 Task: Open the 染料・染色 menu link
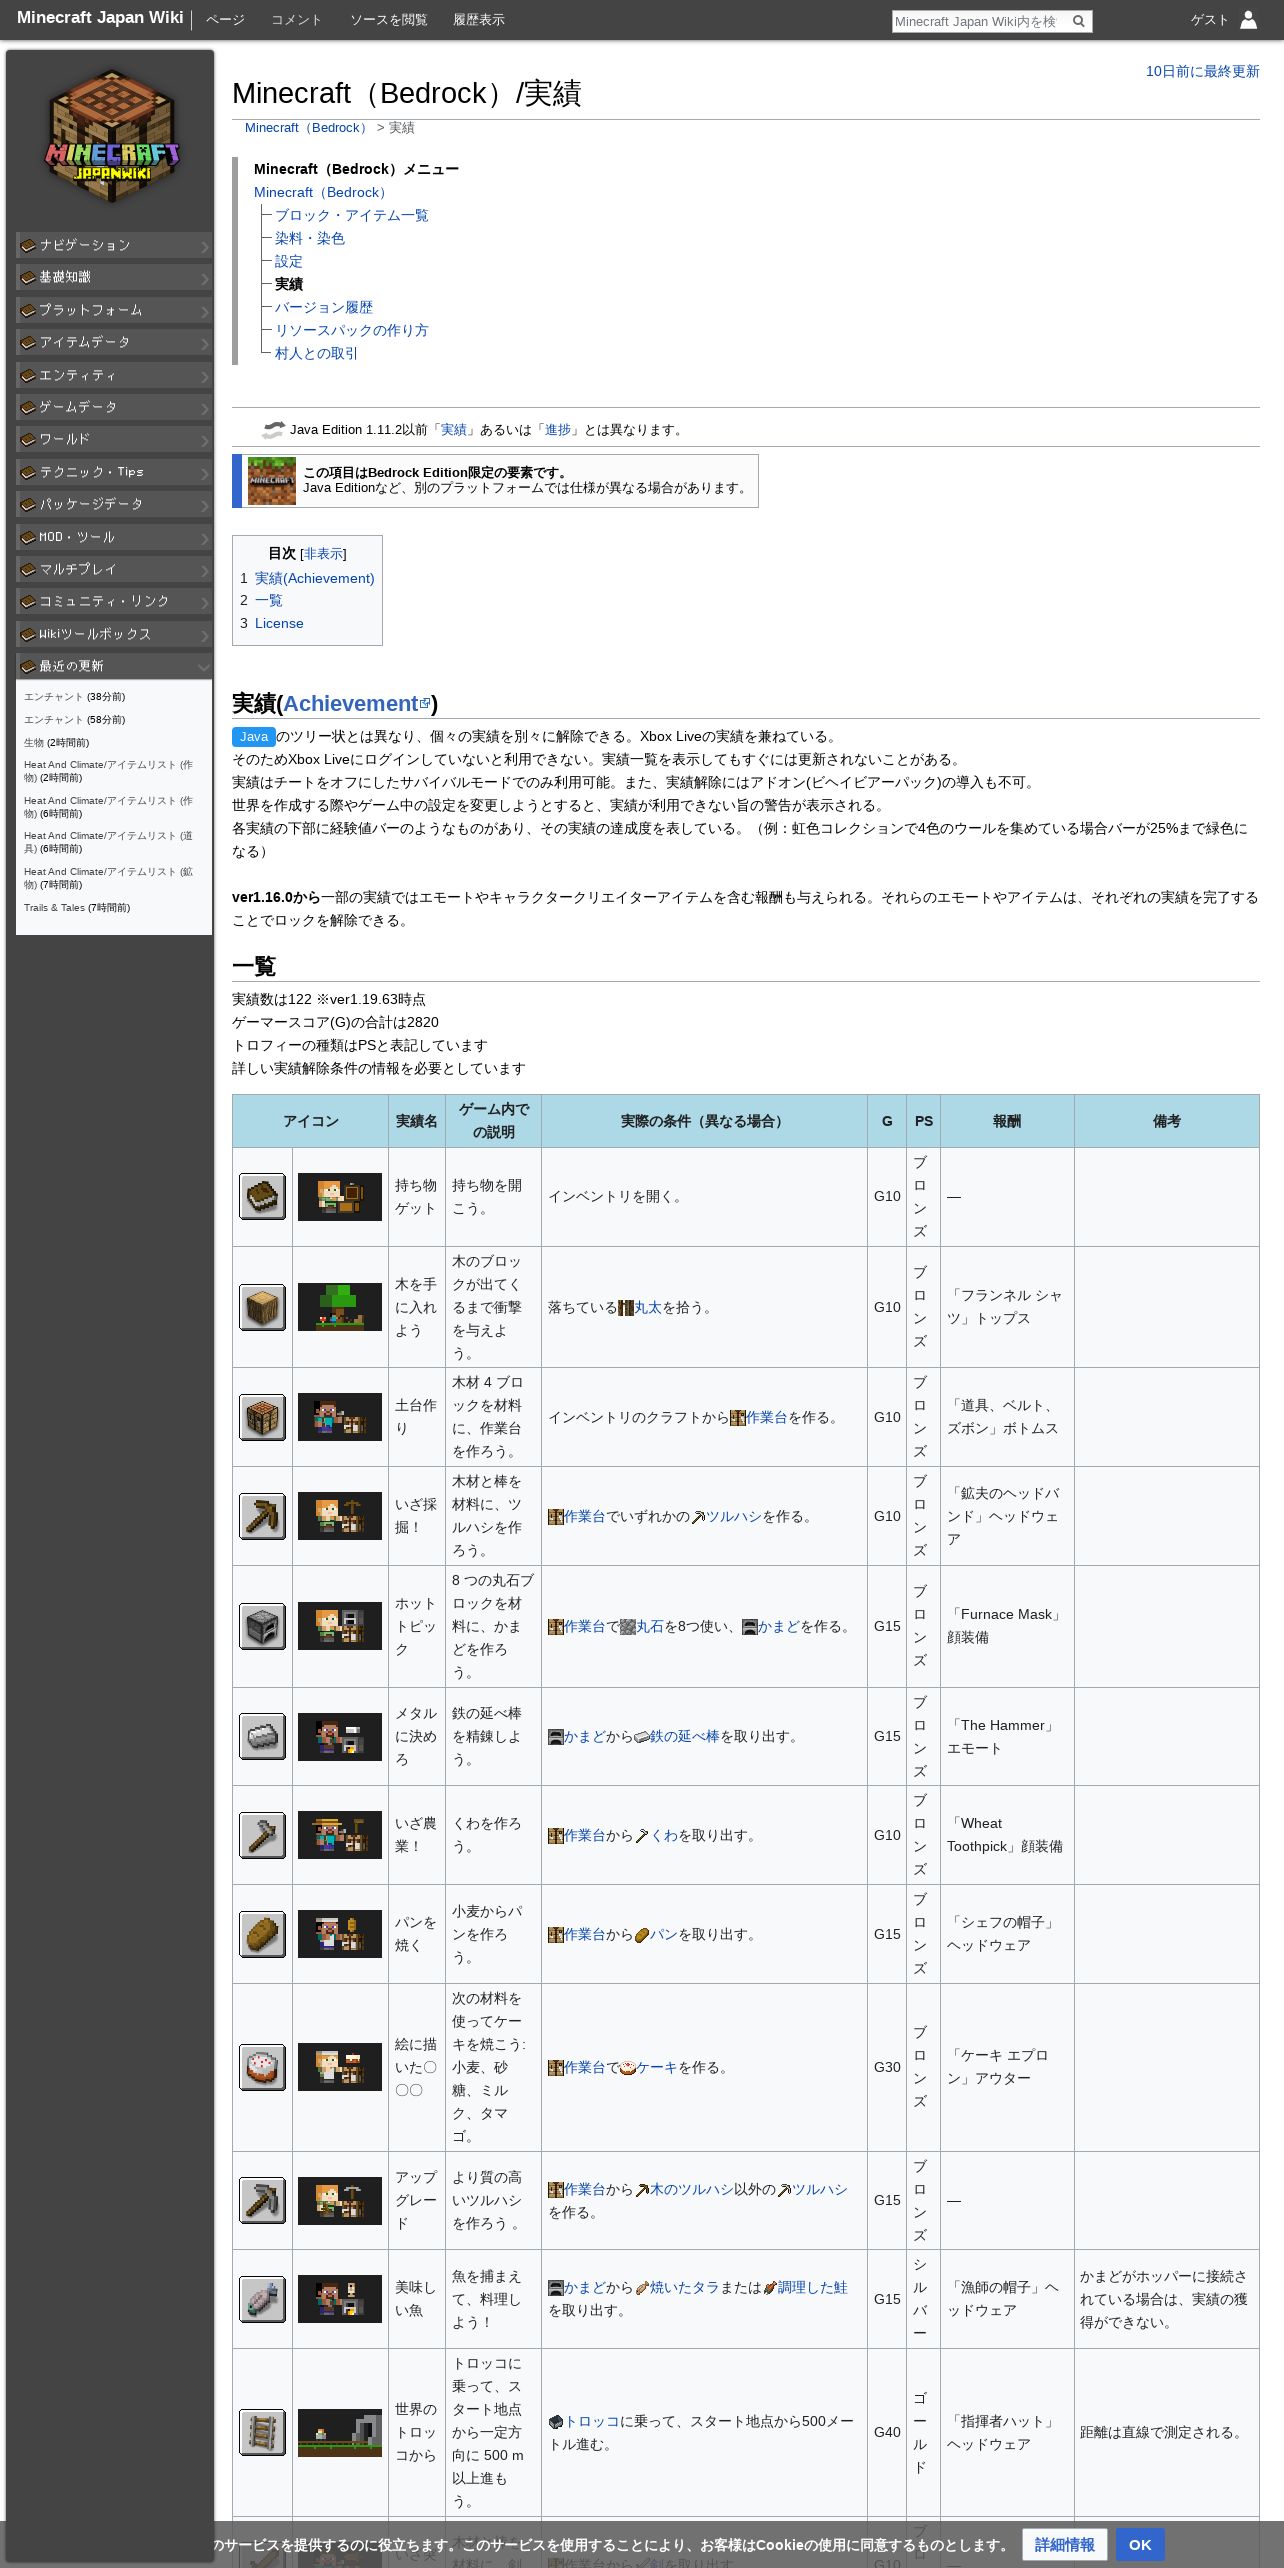(x=310, y=238)
